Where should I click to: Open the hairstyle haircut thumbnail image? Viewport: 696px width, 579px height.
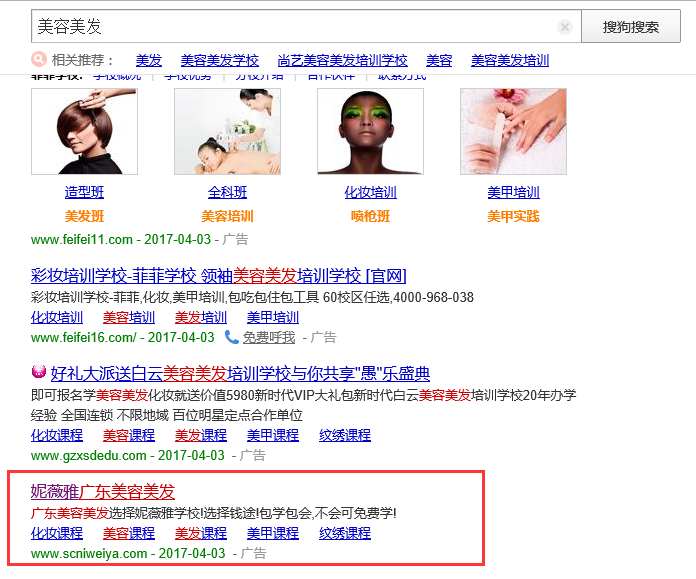click(84, 131)
